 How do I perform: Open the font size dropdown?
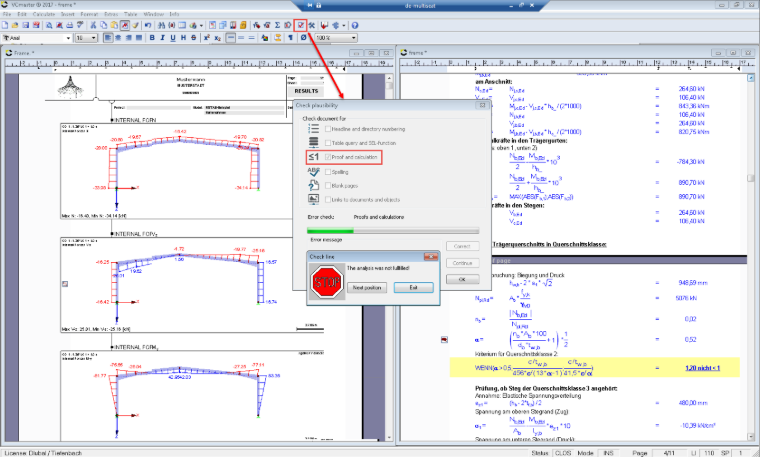tap(86, 38)
